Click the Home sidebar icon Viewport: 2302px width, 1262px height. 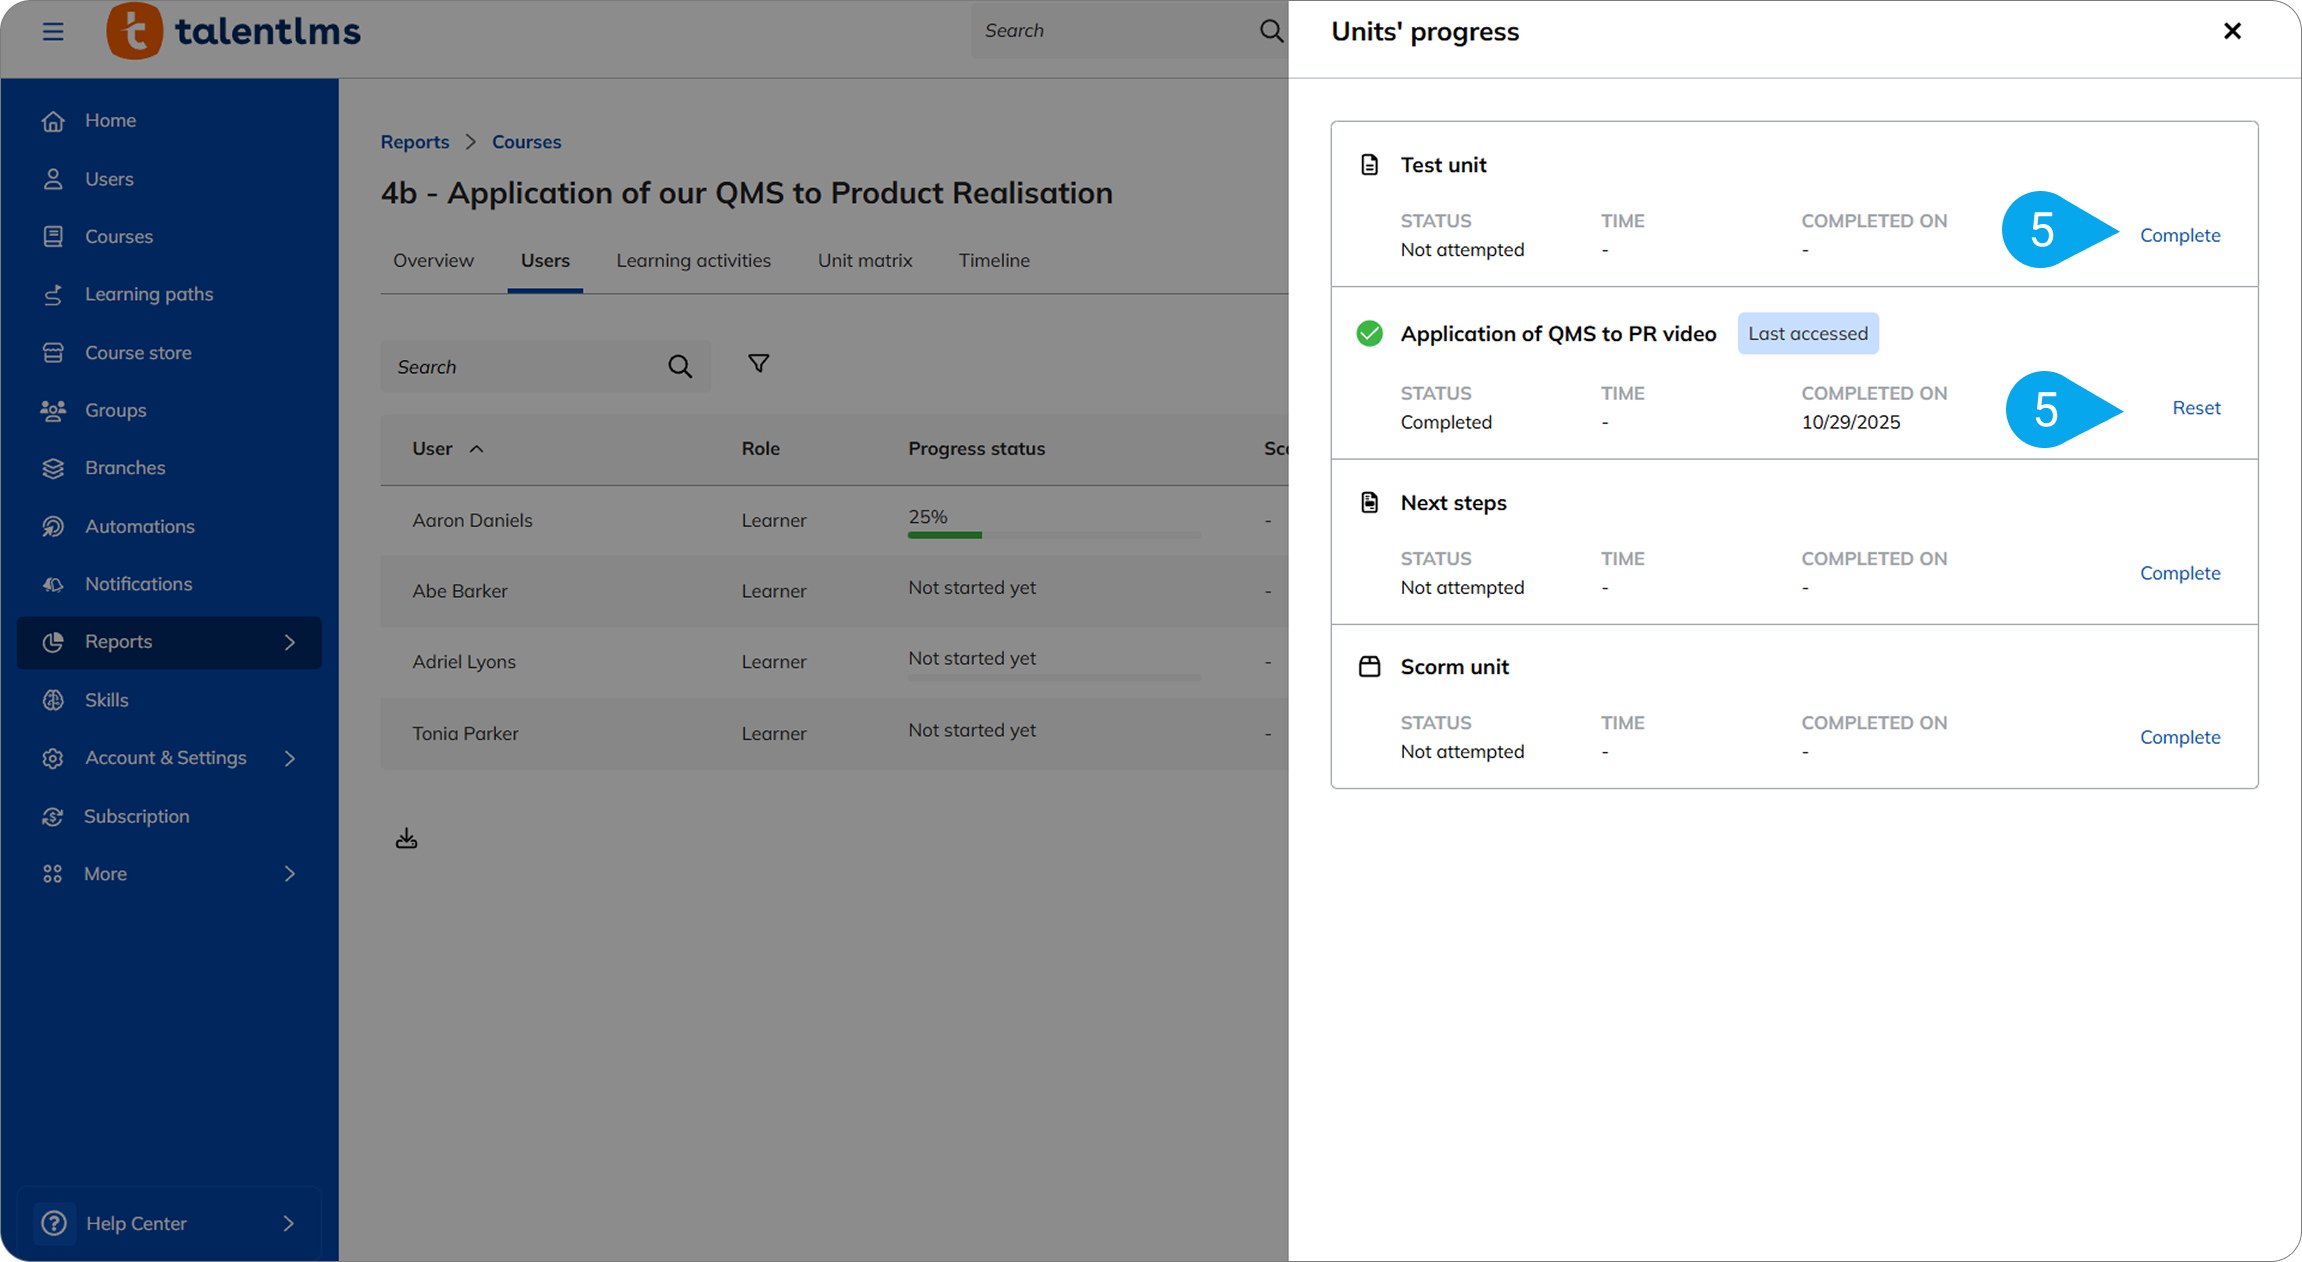53,121
